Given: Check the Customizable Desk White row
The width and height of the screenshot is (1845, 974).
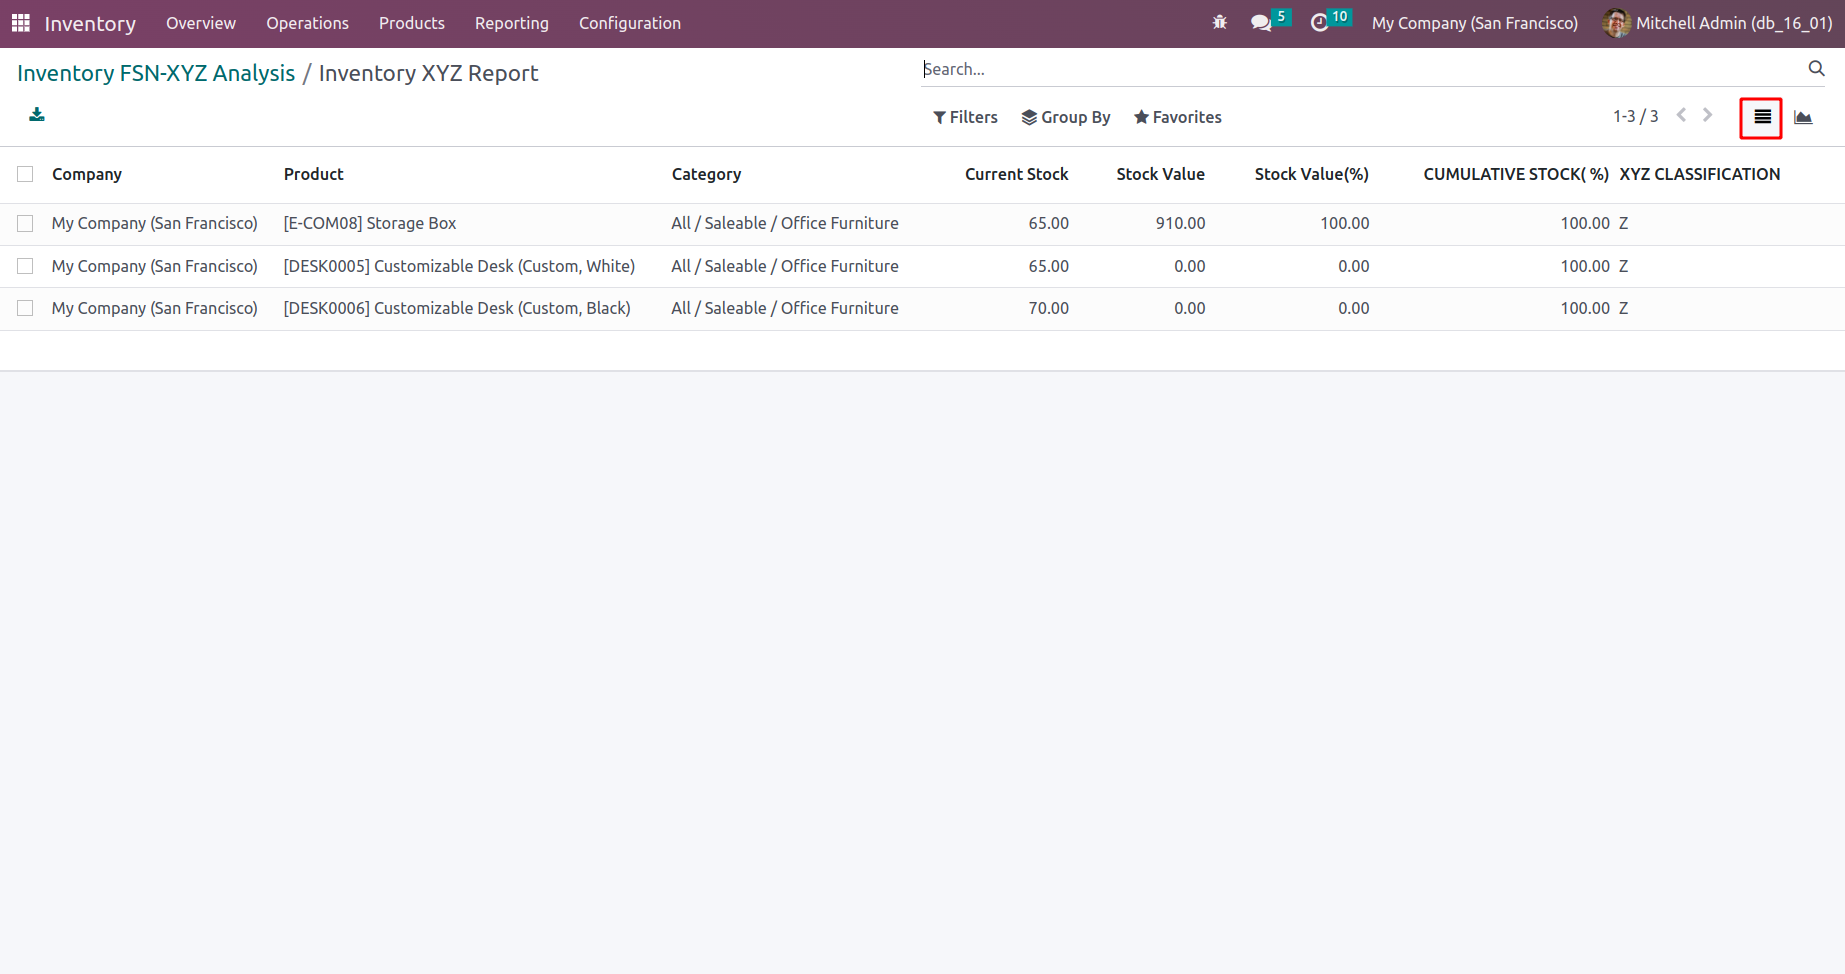Looking at the screenshot, I should [25, 266].
